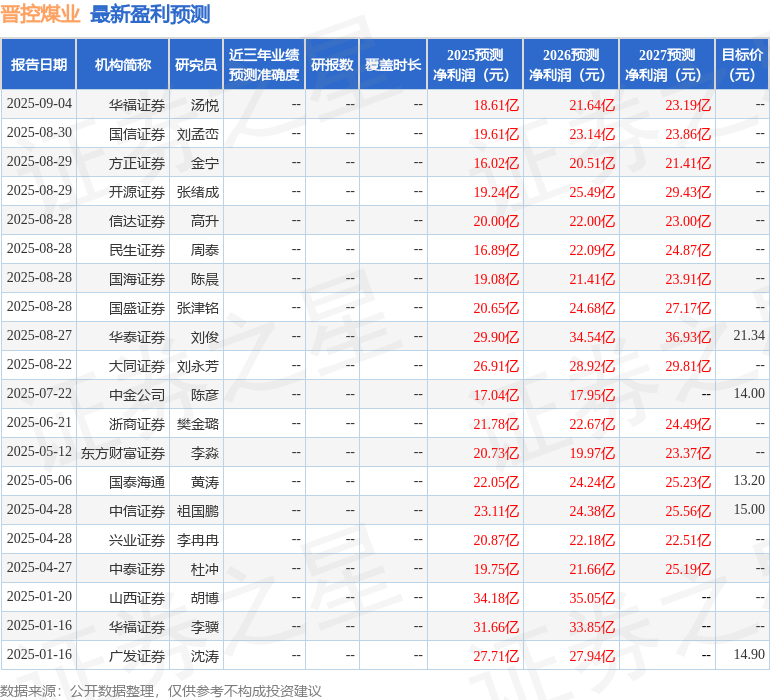Click the 2026预测净利润 column header
Screen dimensions: 770x700
click(x=571, y=64)
